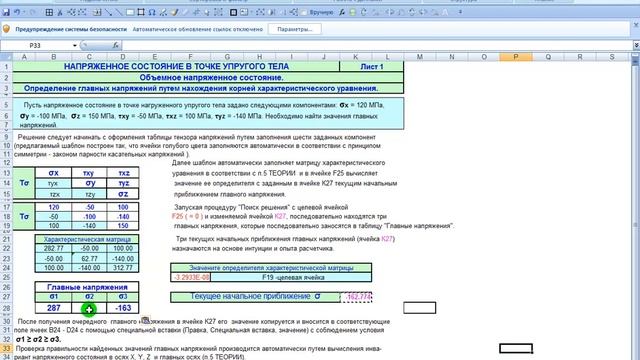Select row header 33
The width and height of the screenshot is (640, 360).
pos(6,349)
